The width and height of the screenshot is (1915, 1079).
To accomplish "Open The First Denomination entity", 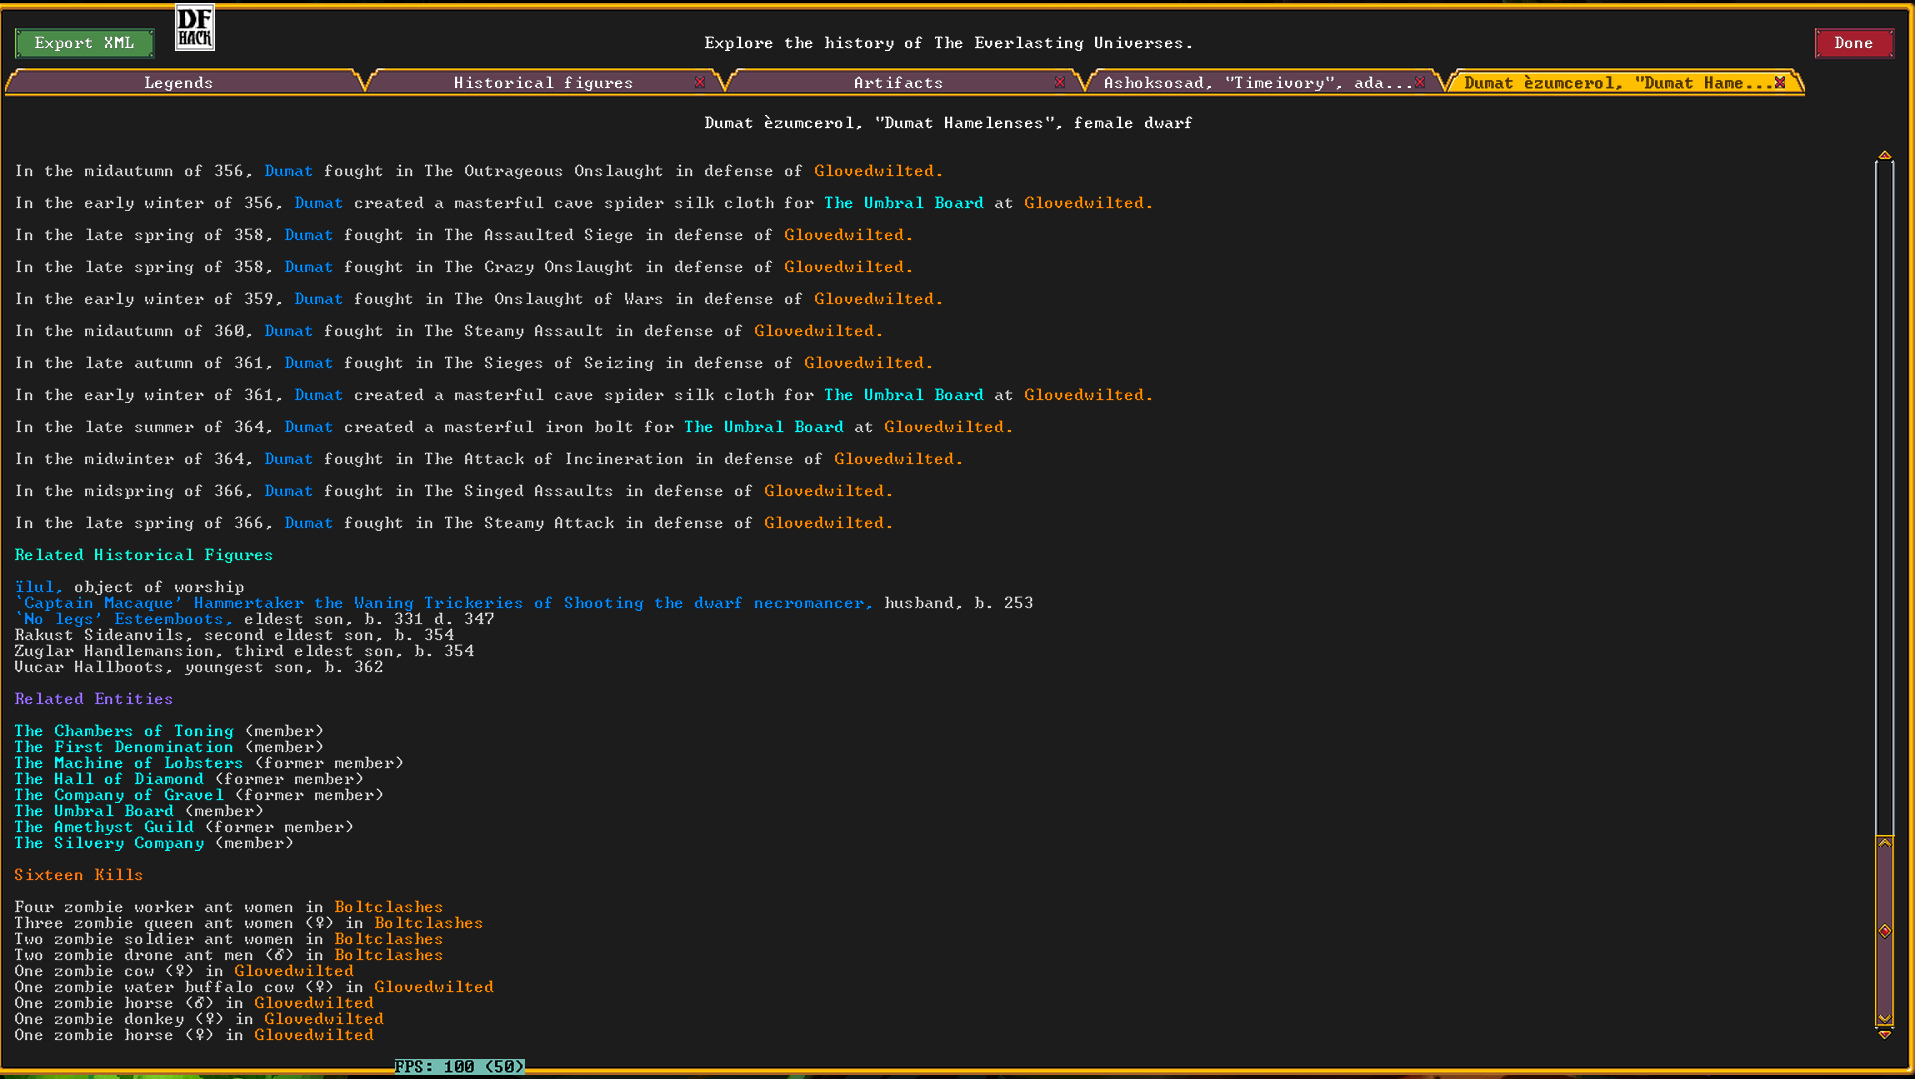I will [124, 747].
